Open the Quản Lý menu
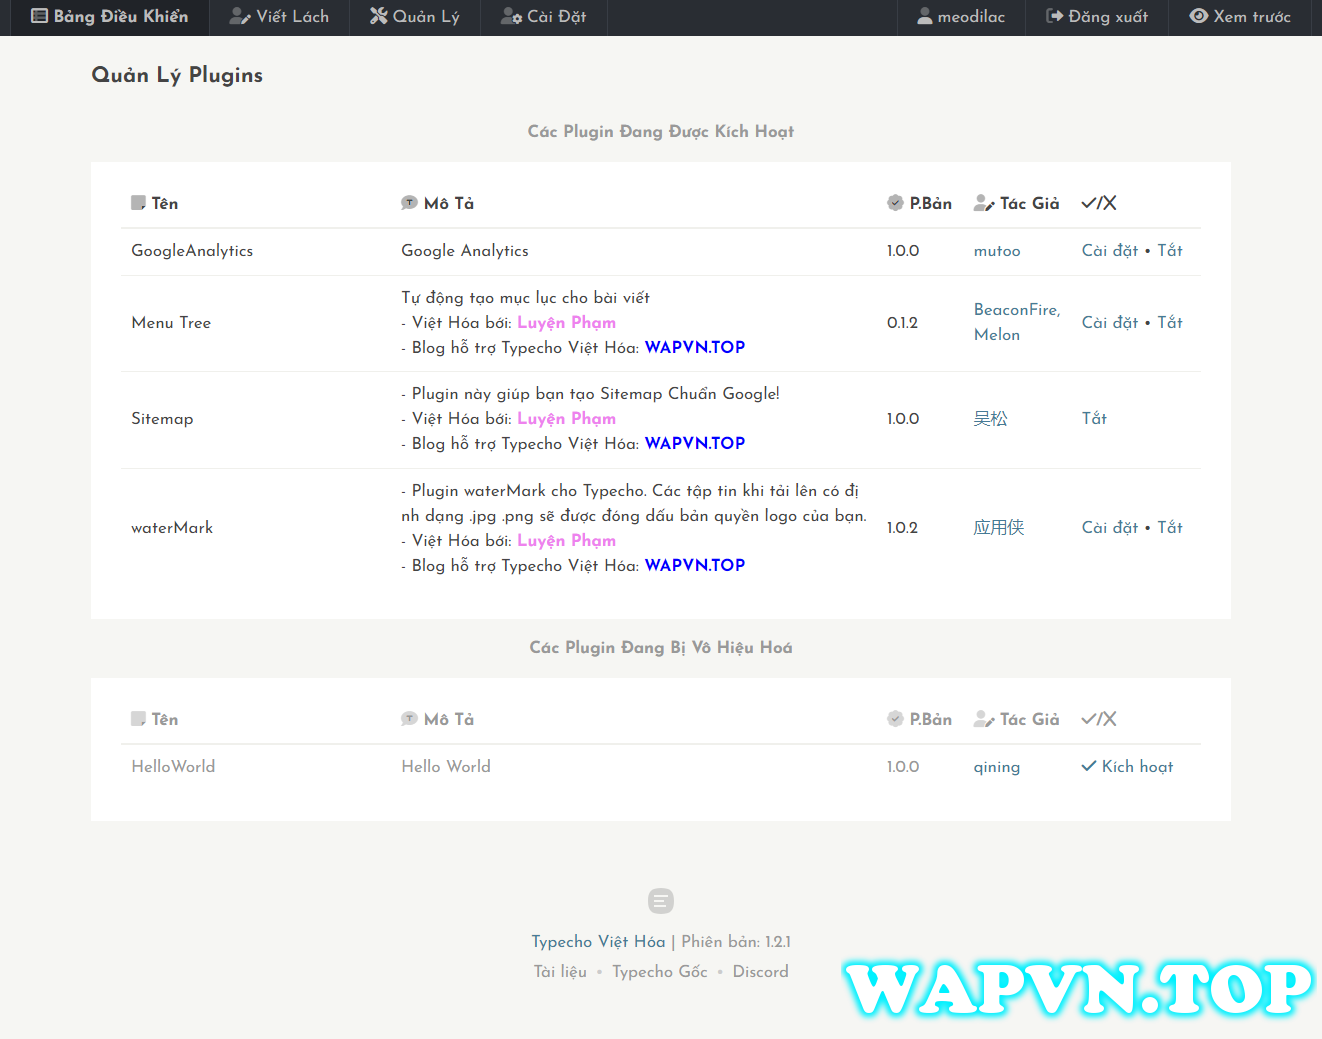The width and height of the screenshot is (1322, 1039). (414, 17)
